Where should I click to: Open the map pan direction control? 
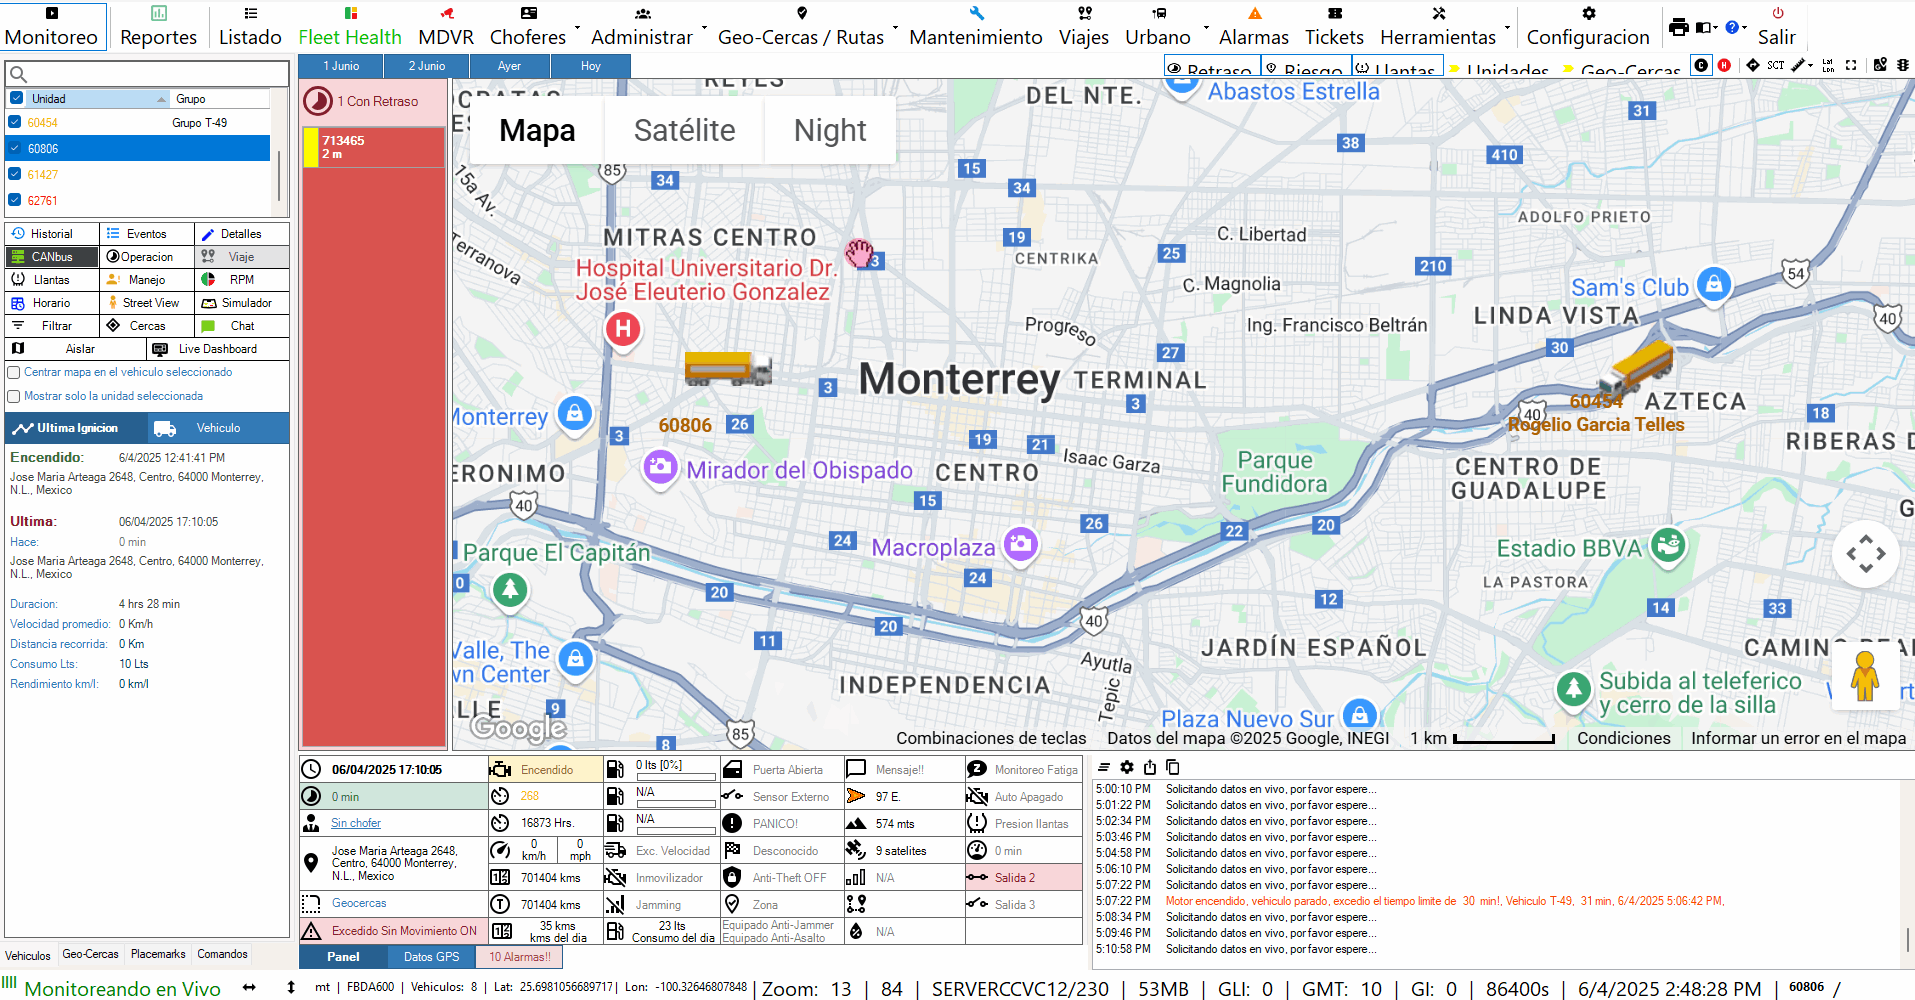click(x=1866, y=553)
